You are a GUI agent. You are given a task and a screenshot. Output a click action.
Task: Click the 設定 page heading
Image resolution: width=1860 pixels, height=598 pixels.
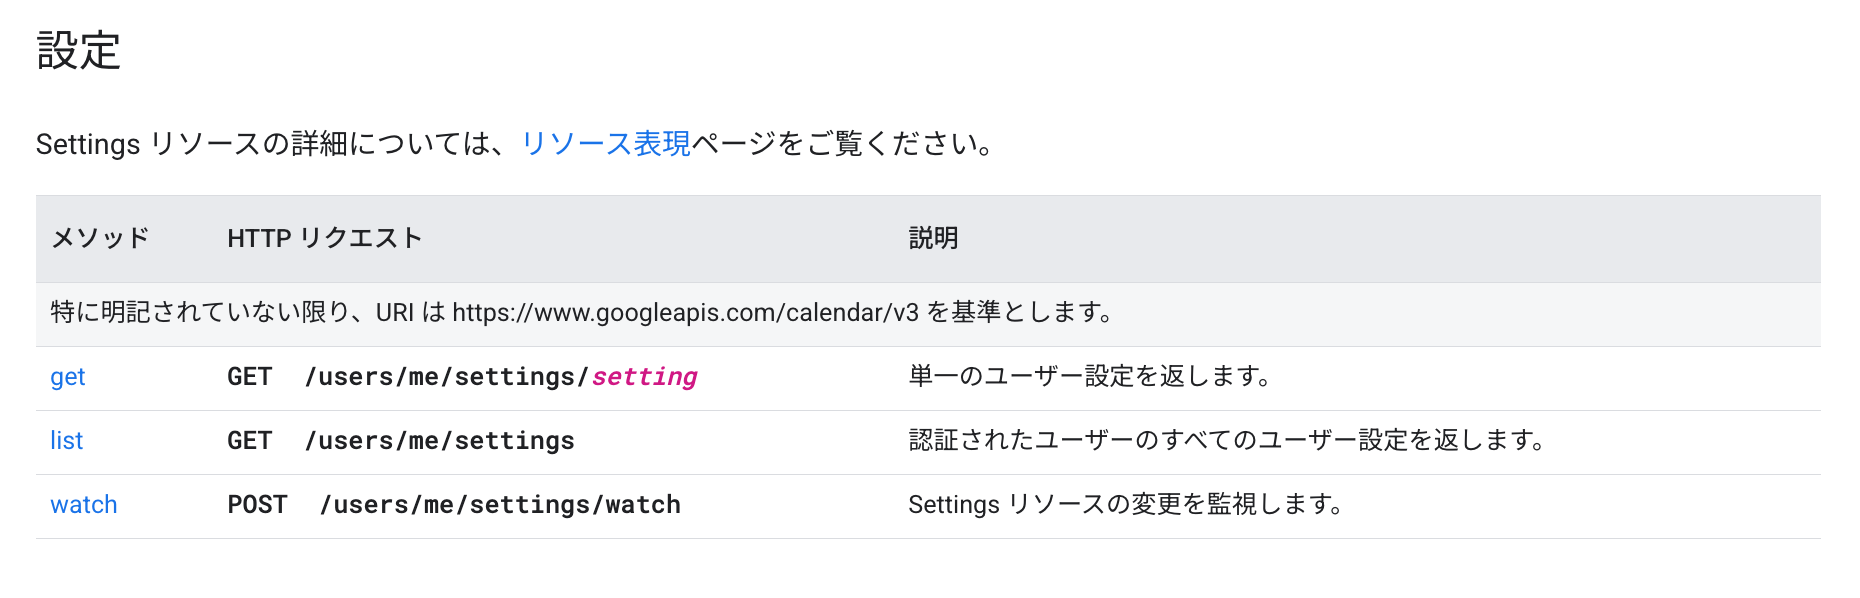[79, 50]
